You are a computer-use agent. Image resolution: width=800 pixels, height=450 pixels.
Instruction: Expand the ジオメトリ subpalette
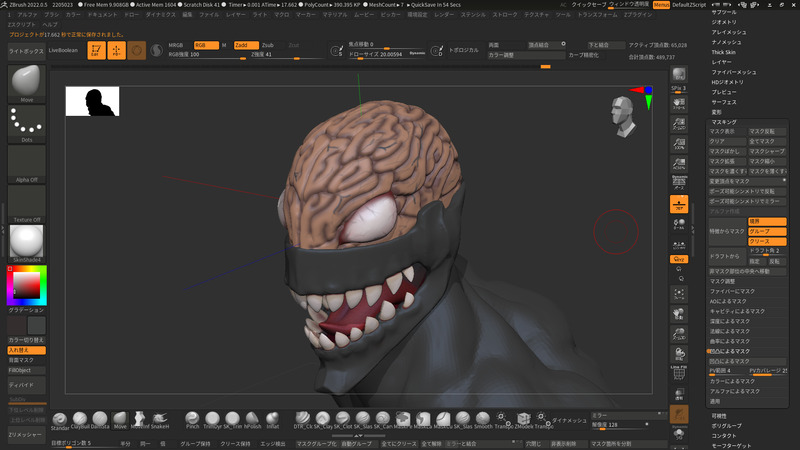click(723, 20)
